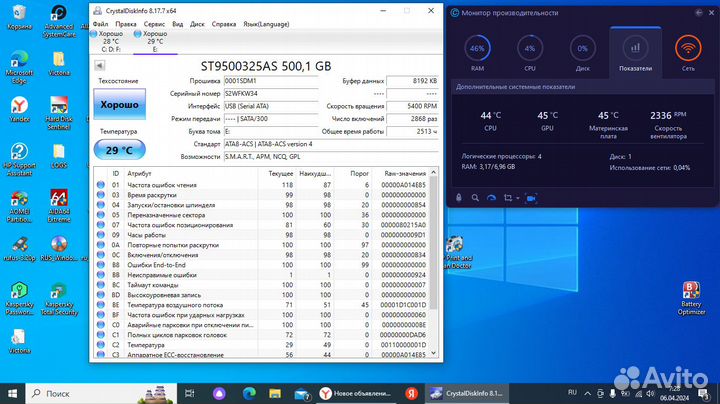
Task: Click the speed boost icon in performance monitor
Action: click(491, 198)
